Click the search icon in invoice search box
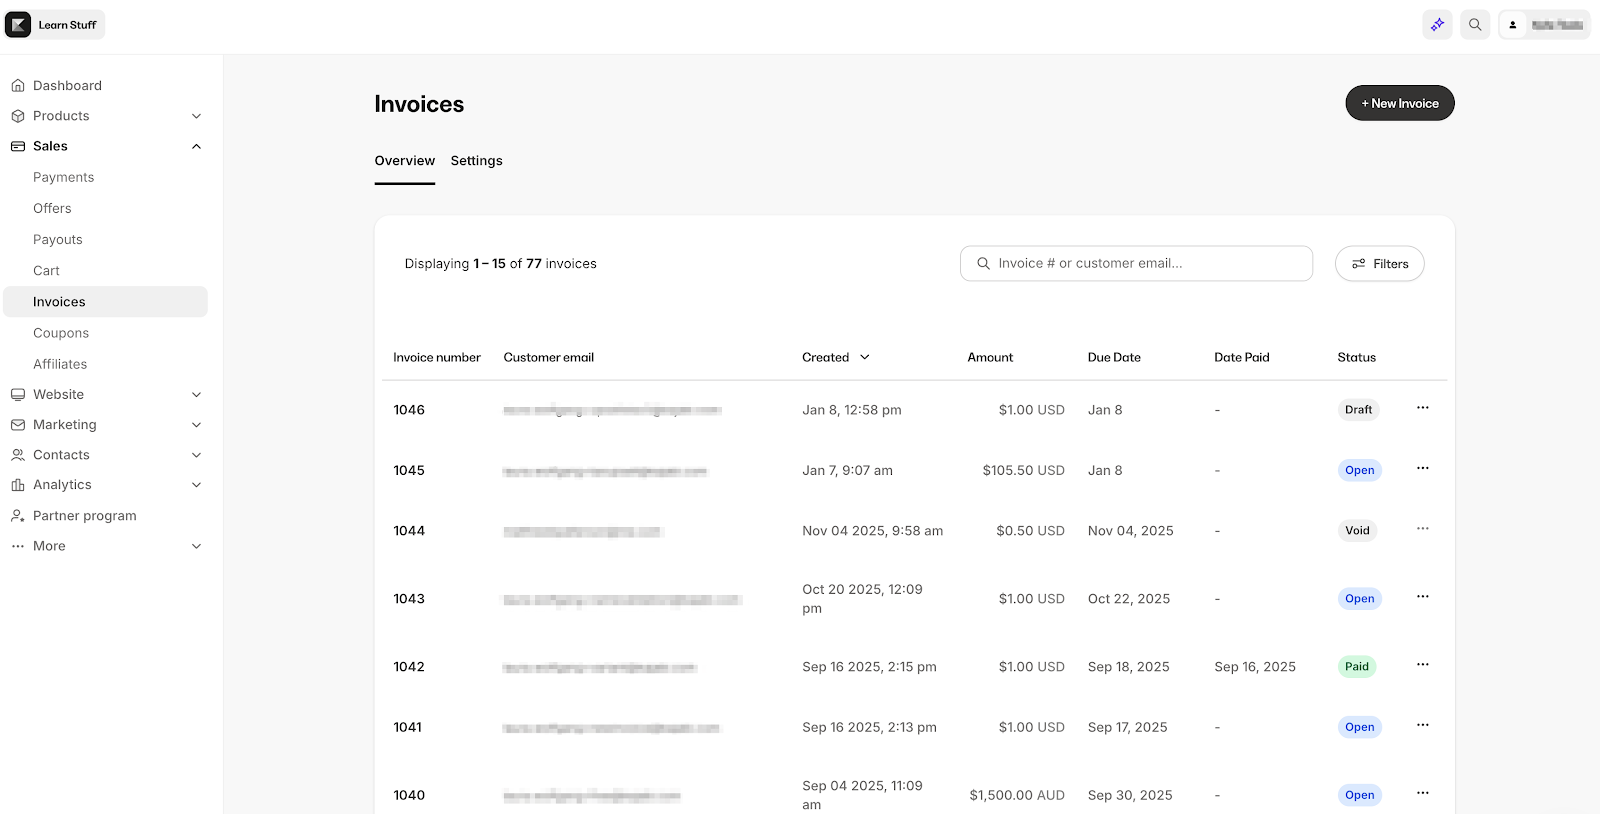1600x814 pixels. tap(983, 263)
